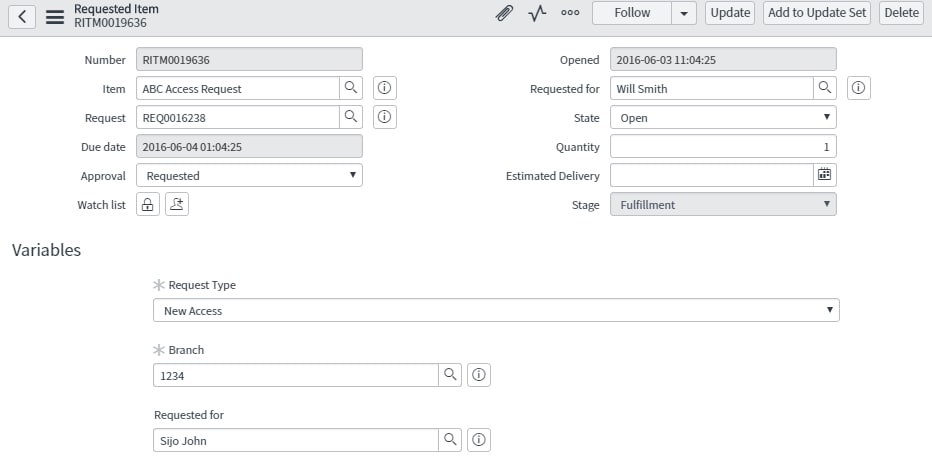Click Add to Update Set button

[x=817, y=13]
